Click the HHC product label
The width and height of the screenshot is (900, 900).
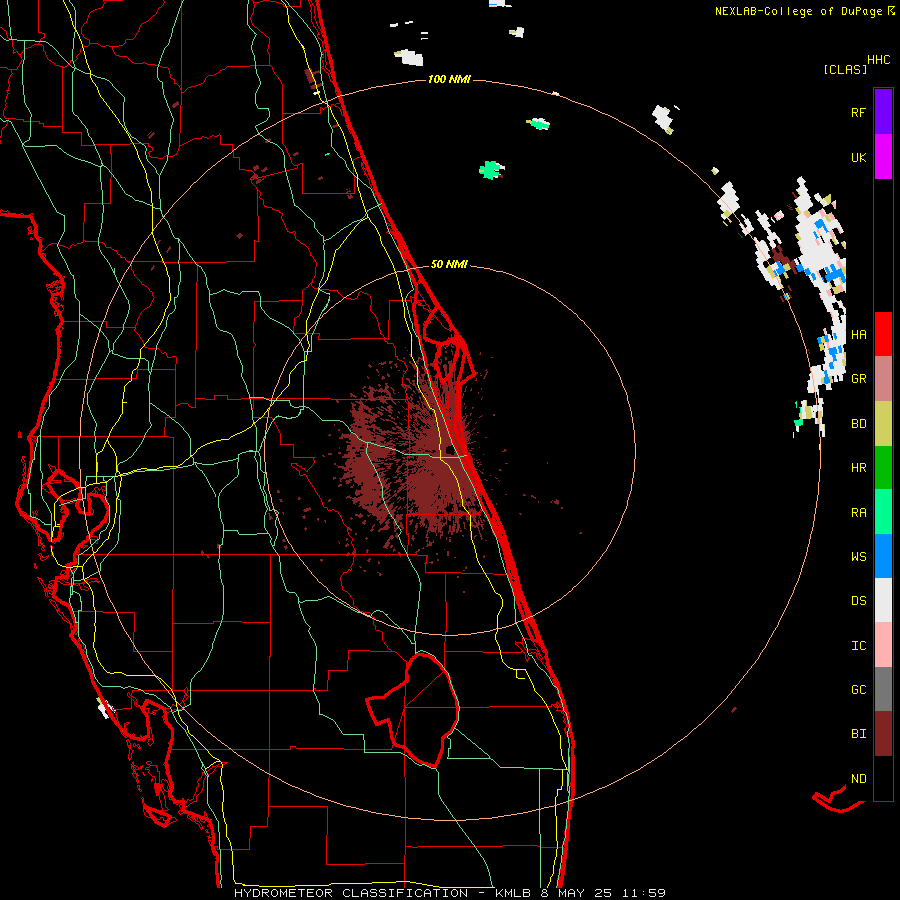(x=879, y=60)
